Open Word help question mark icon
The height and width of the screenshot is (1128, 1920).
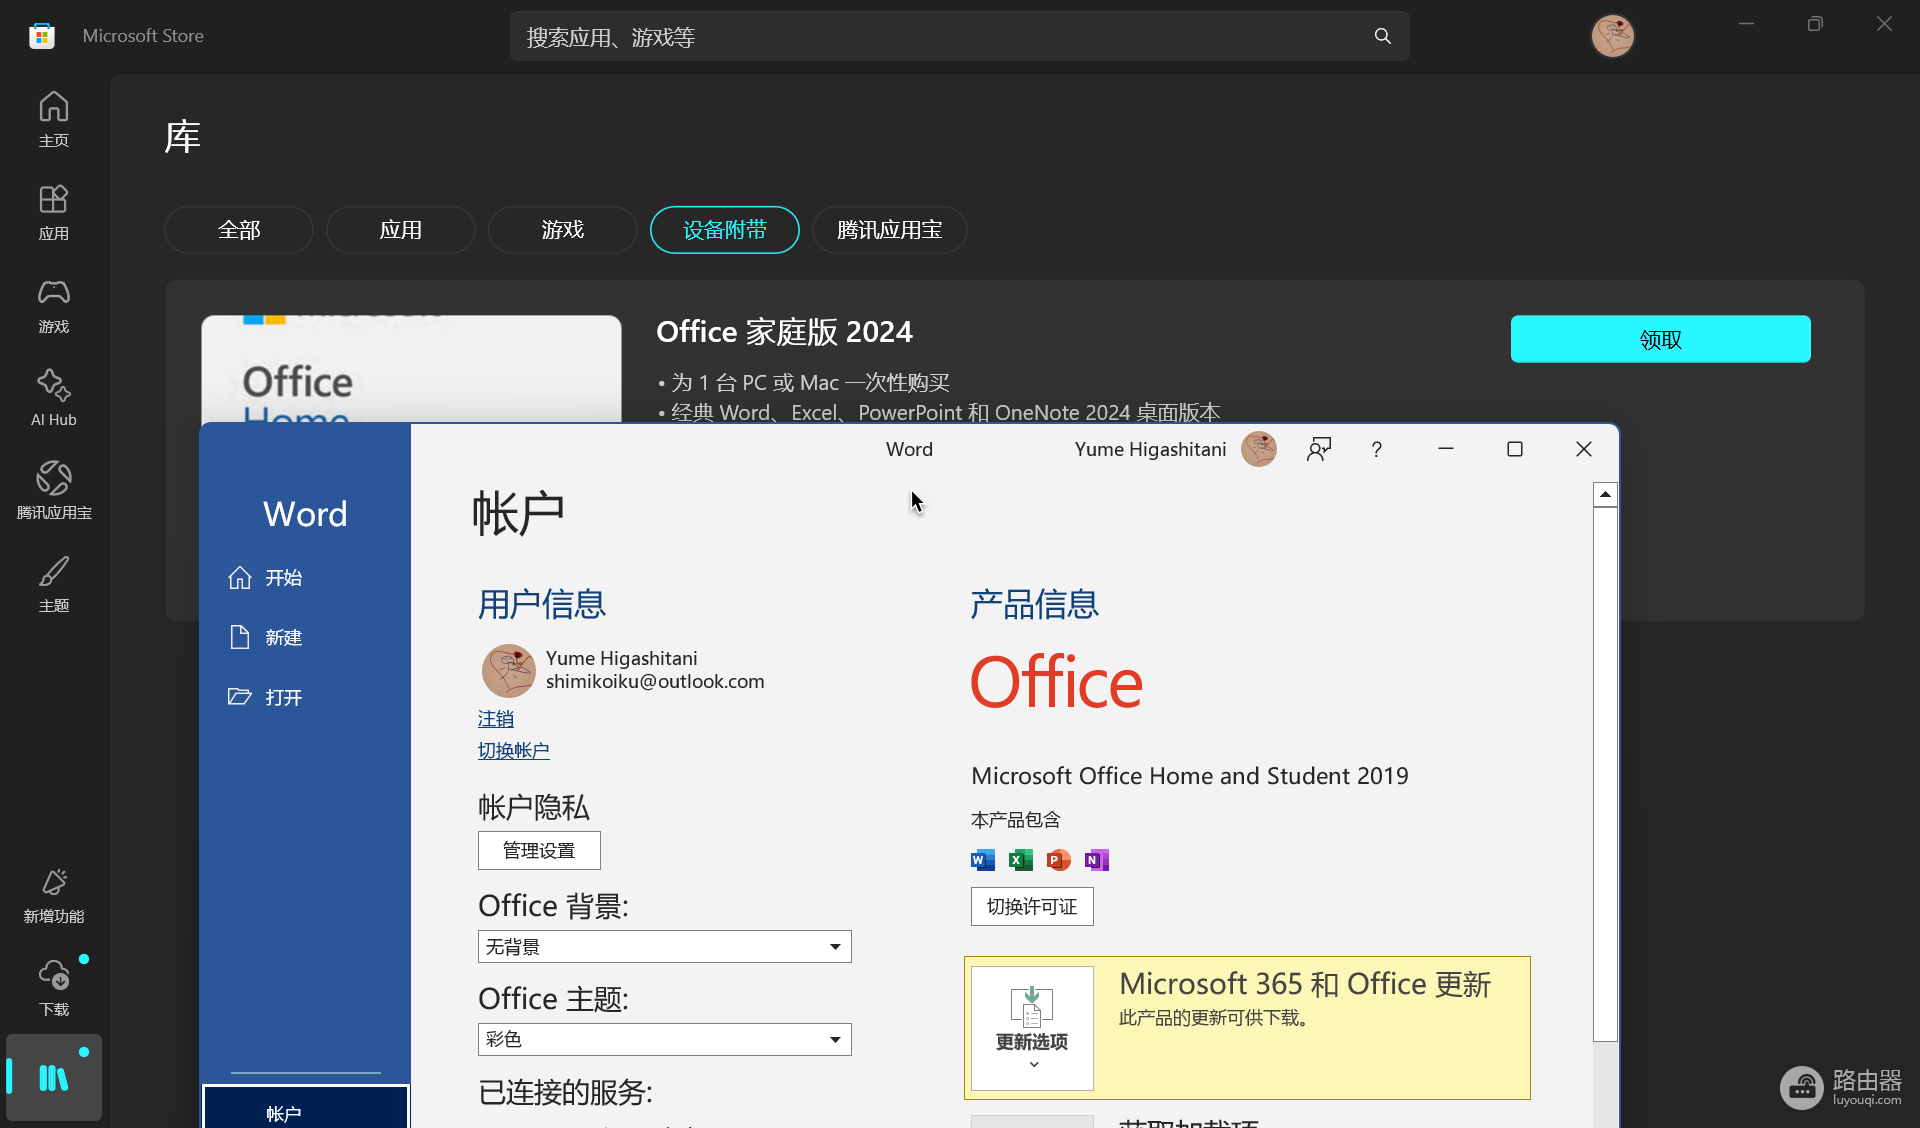click(x=1377, y=449)
